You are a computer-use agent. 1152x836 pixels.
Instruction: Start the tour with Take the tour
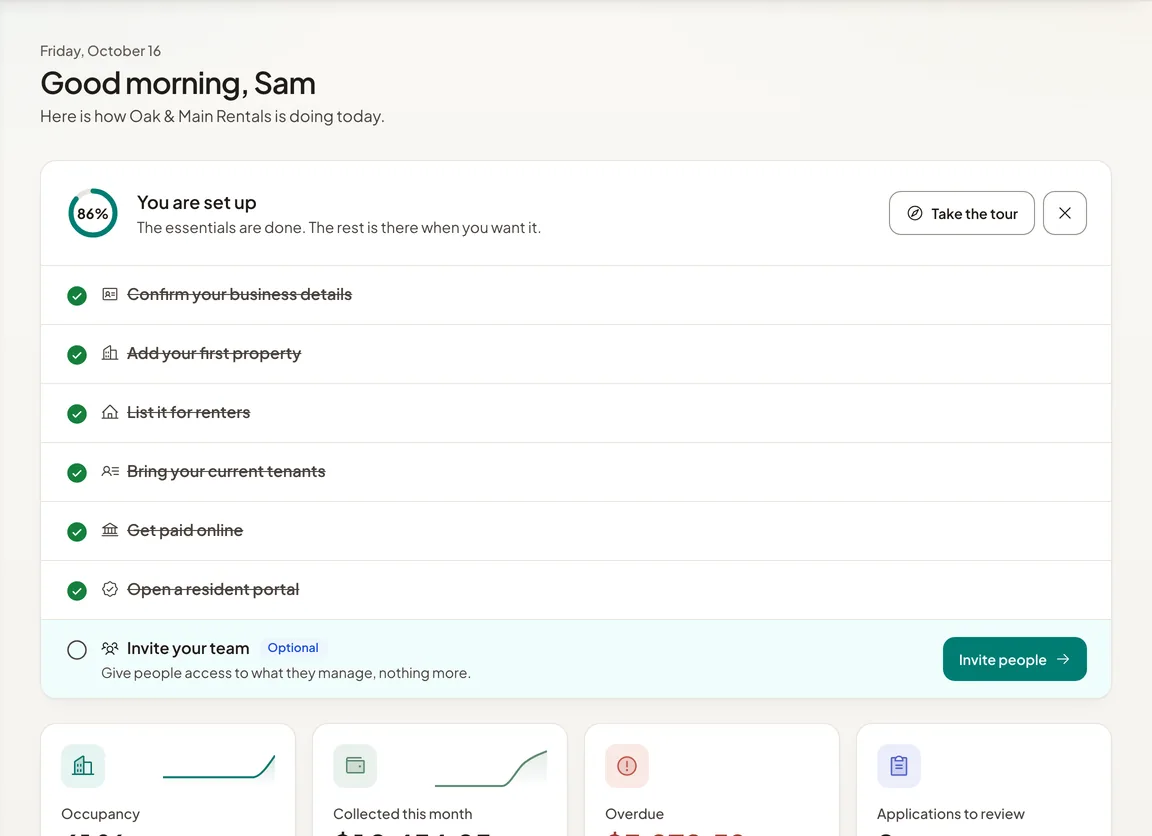[x=962, y=213]
